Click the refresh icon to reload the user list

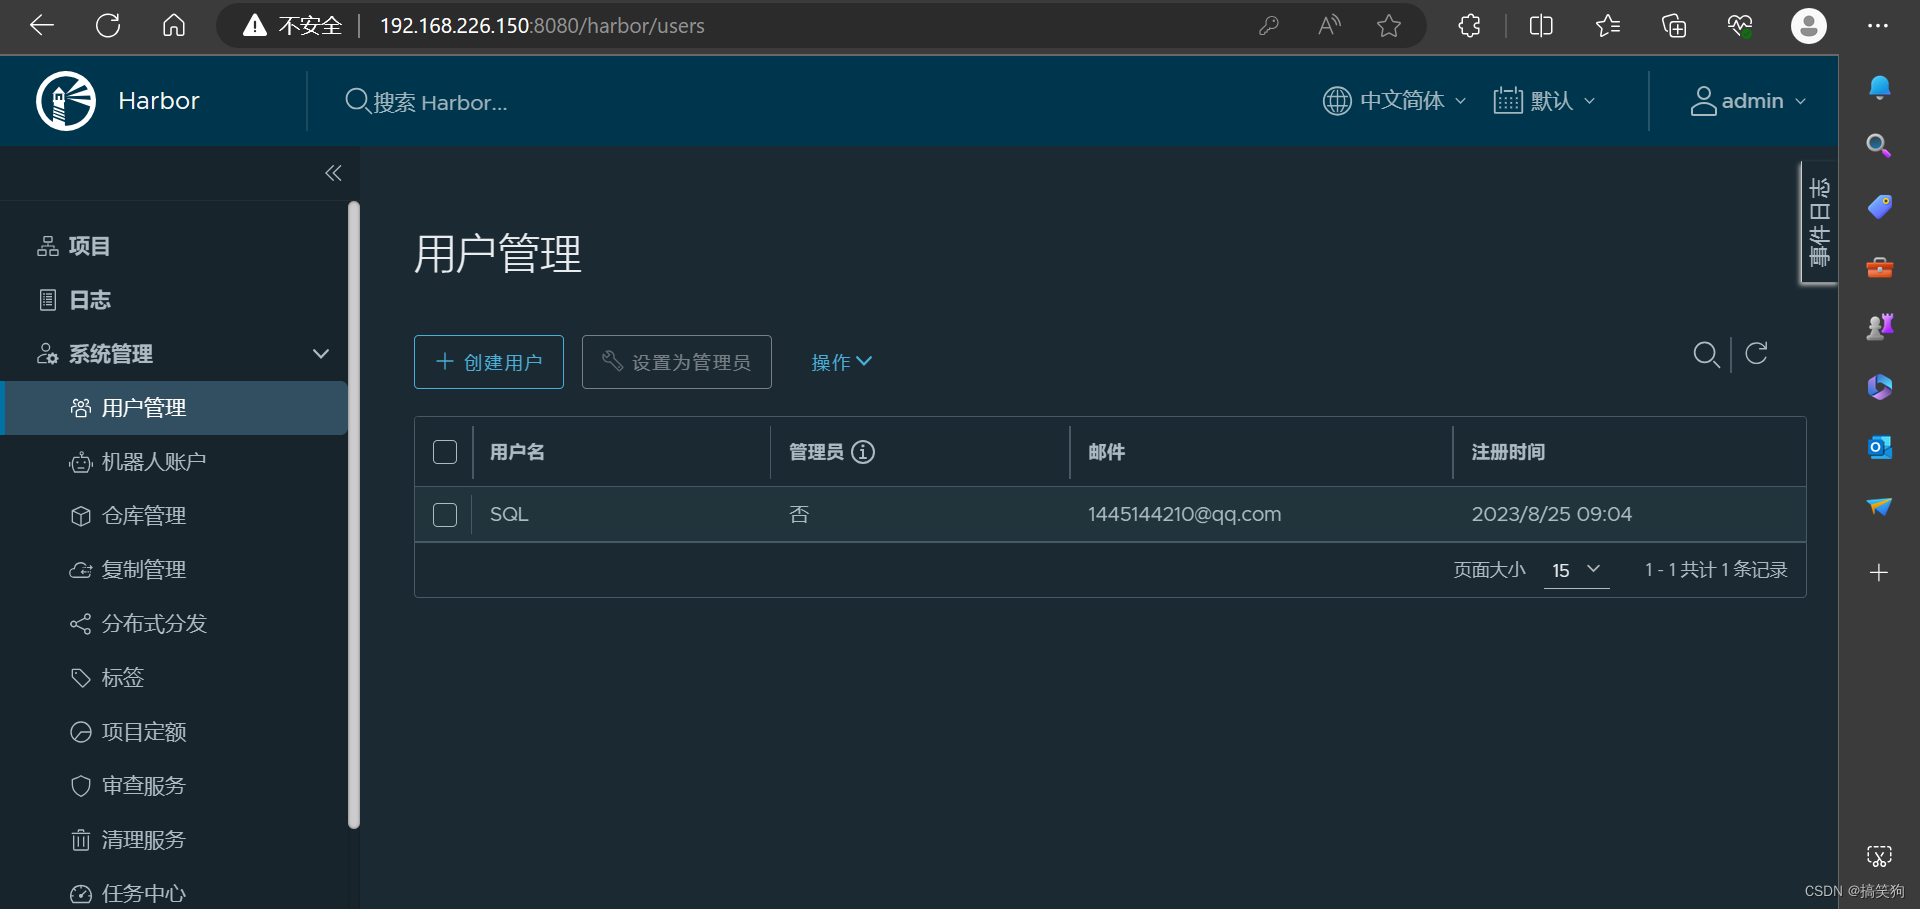(x=1757, y=354)
